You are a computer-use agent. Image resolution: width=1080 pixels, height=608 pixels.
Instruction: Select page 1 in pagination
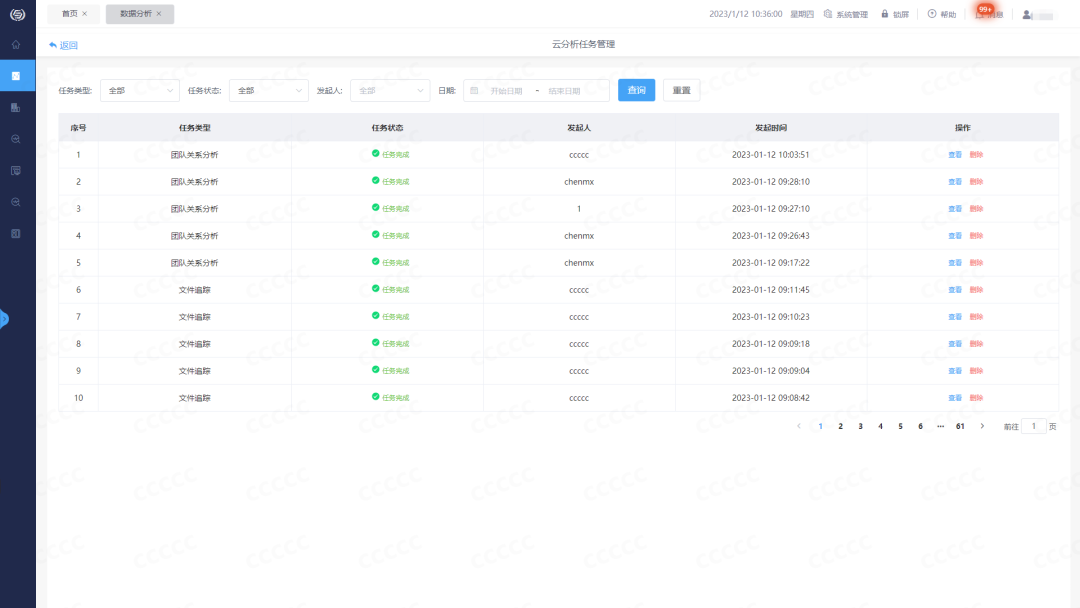click(x=820, y=426)
